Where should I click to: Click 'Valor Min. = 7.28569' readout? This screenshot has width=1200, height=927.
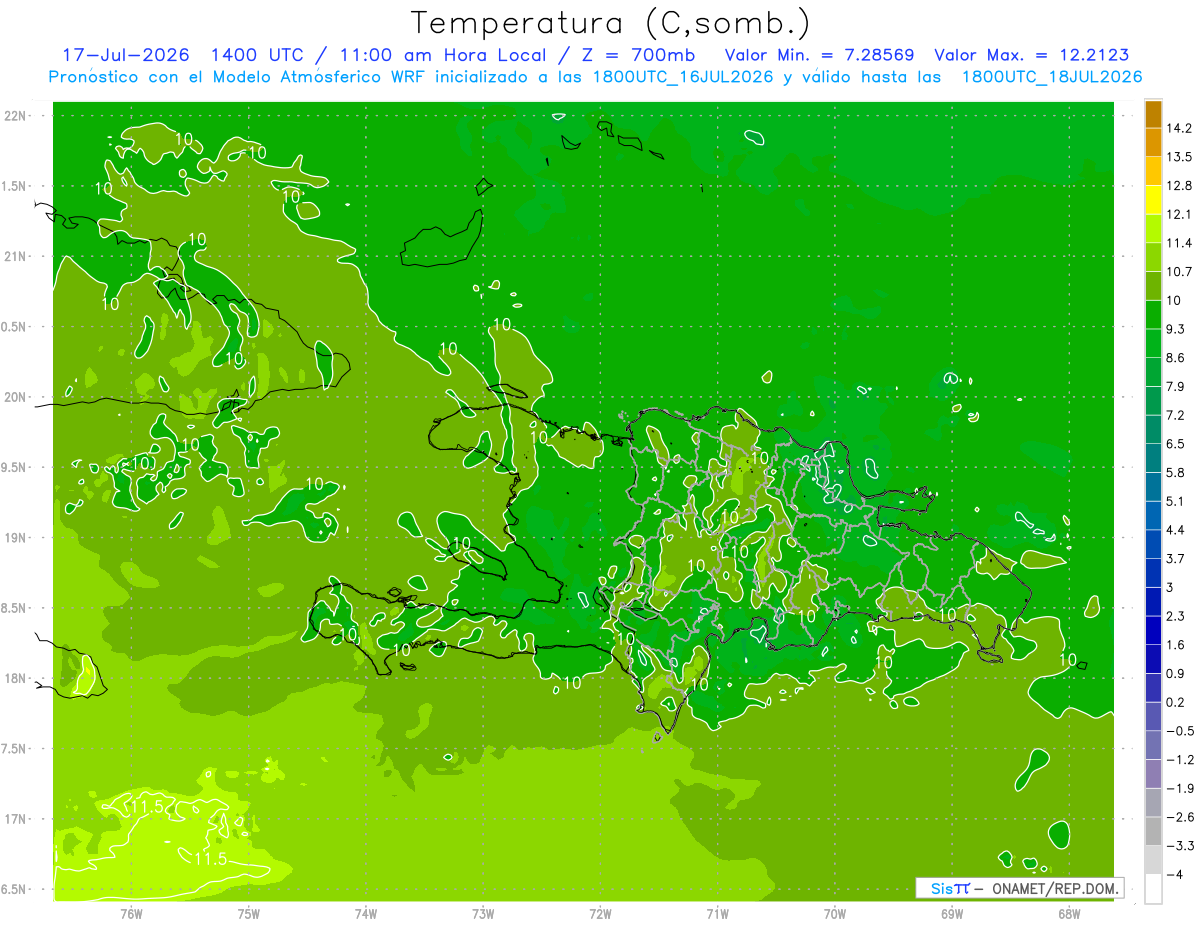point(818,55)
